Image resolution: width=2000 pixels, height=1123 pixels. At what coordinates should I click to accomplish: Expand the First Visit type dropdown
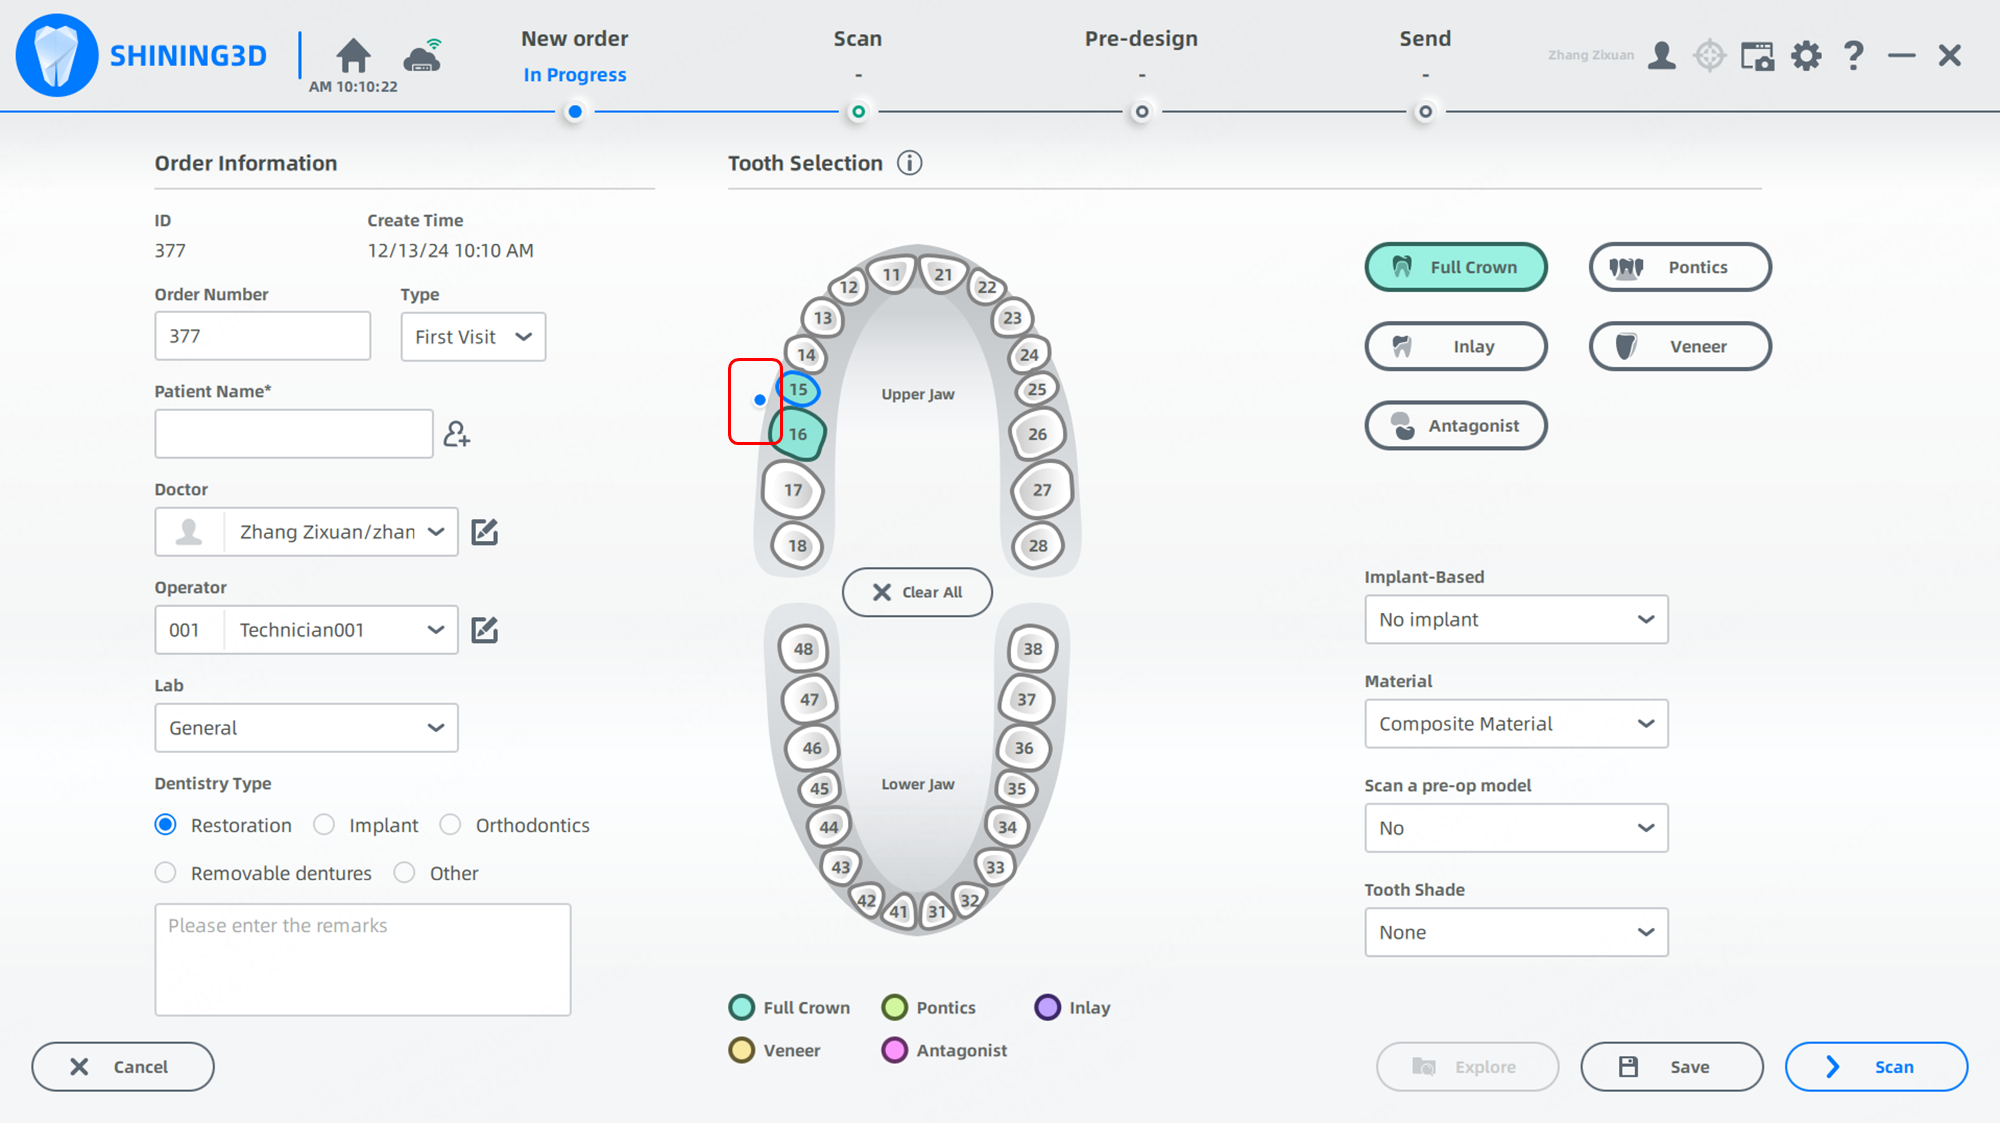click(x=473, y=337)
